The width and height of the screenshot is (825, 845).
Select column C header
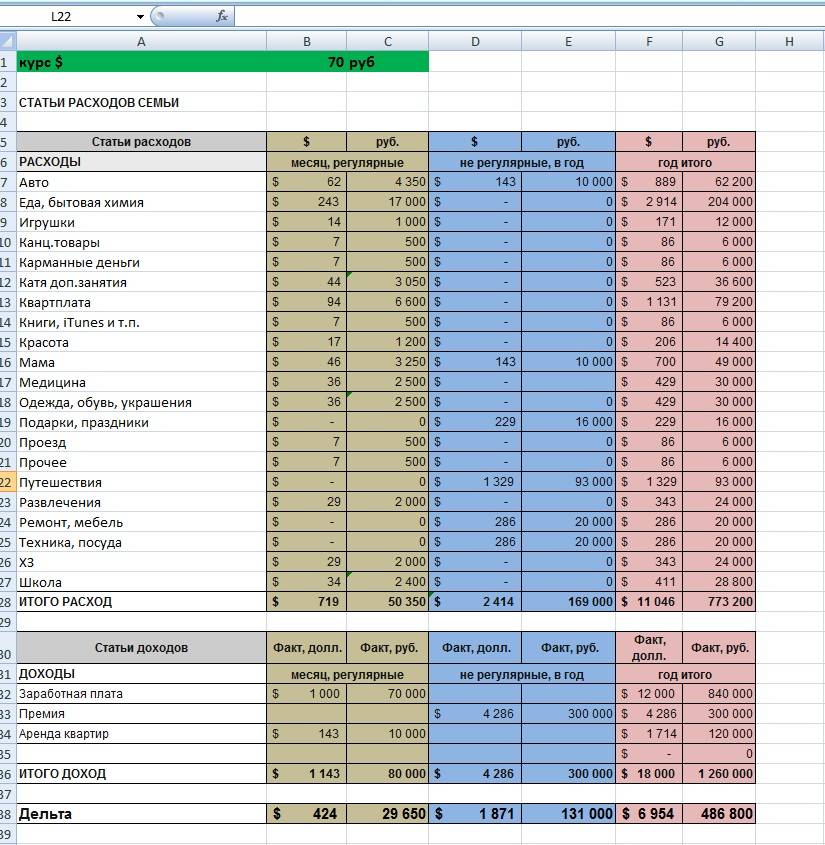click(x=387, y=41)
